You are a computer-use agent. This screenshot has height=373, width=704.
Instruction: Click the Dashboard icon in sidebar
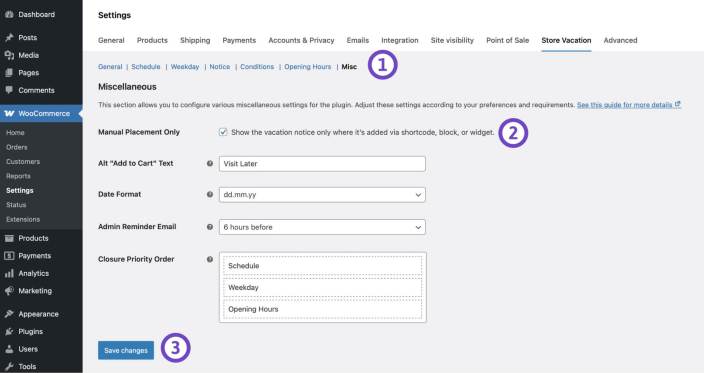(9, 14)
